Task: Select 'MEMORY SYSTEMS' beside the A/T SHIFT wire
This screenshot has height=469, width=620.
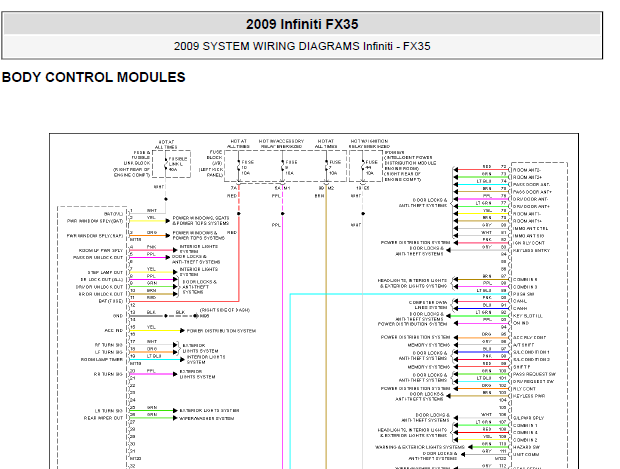Action: click(x=429, y=345)
